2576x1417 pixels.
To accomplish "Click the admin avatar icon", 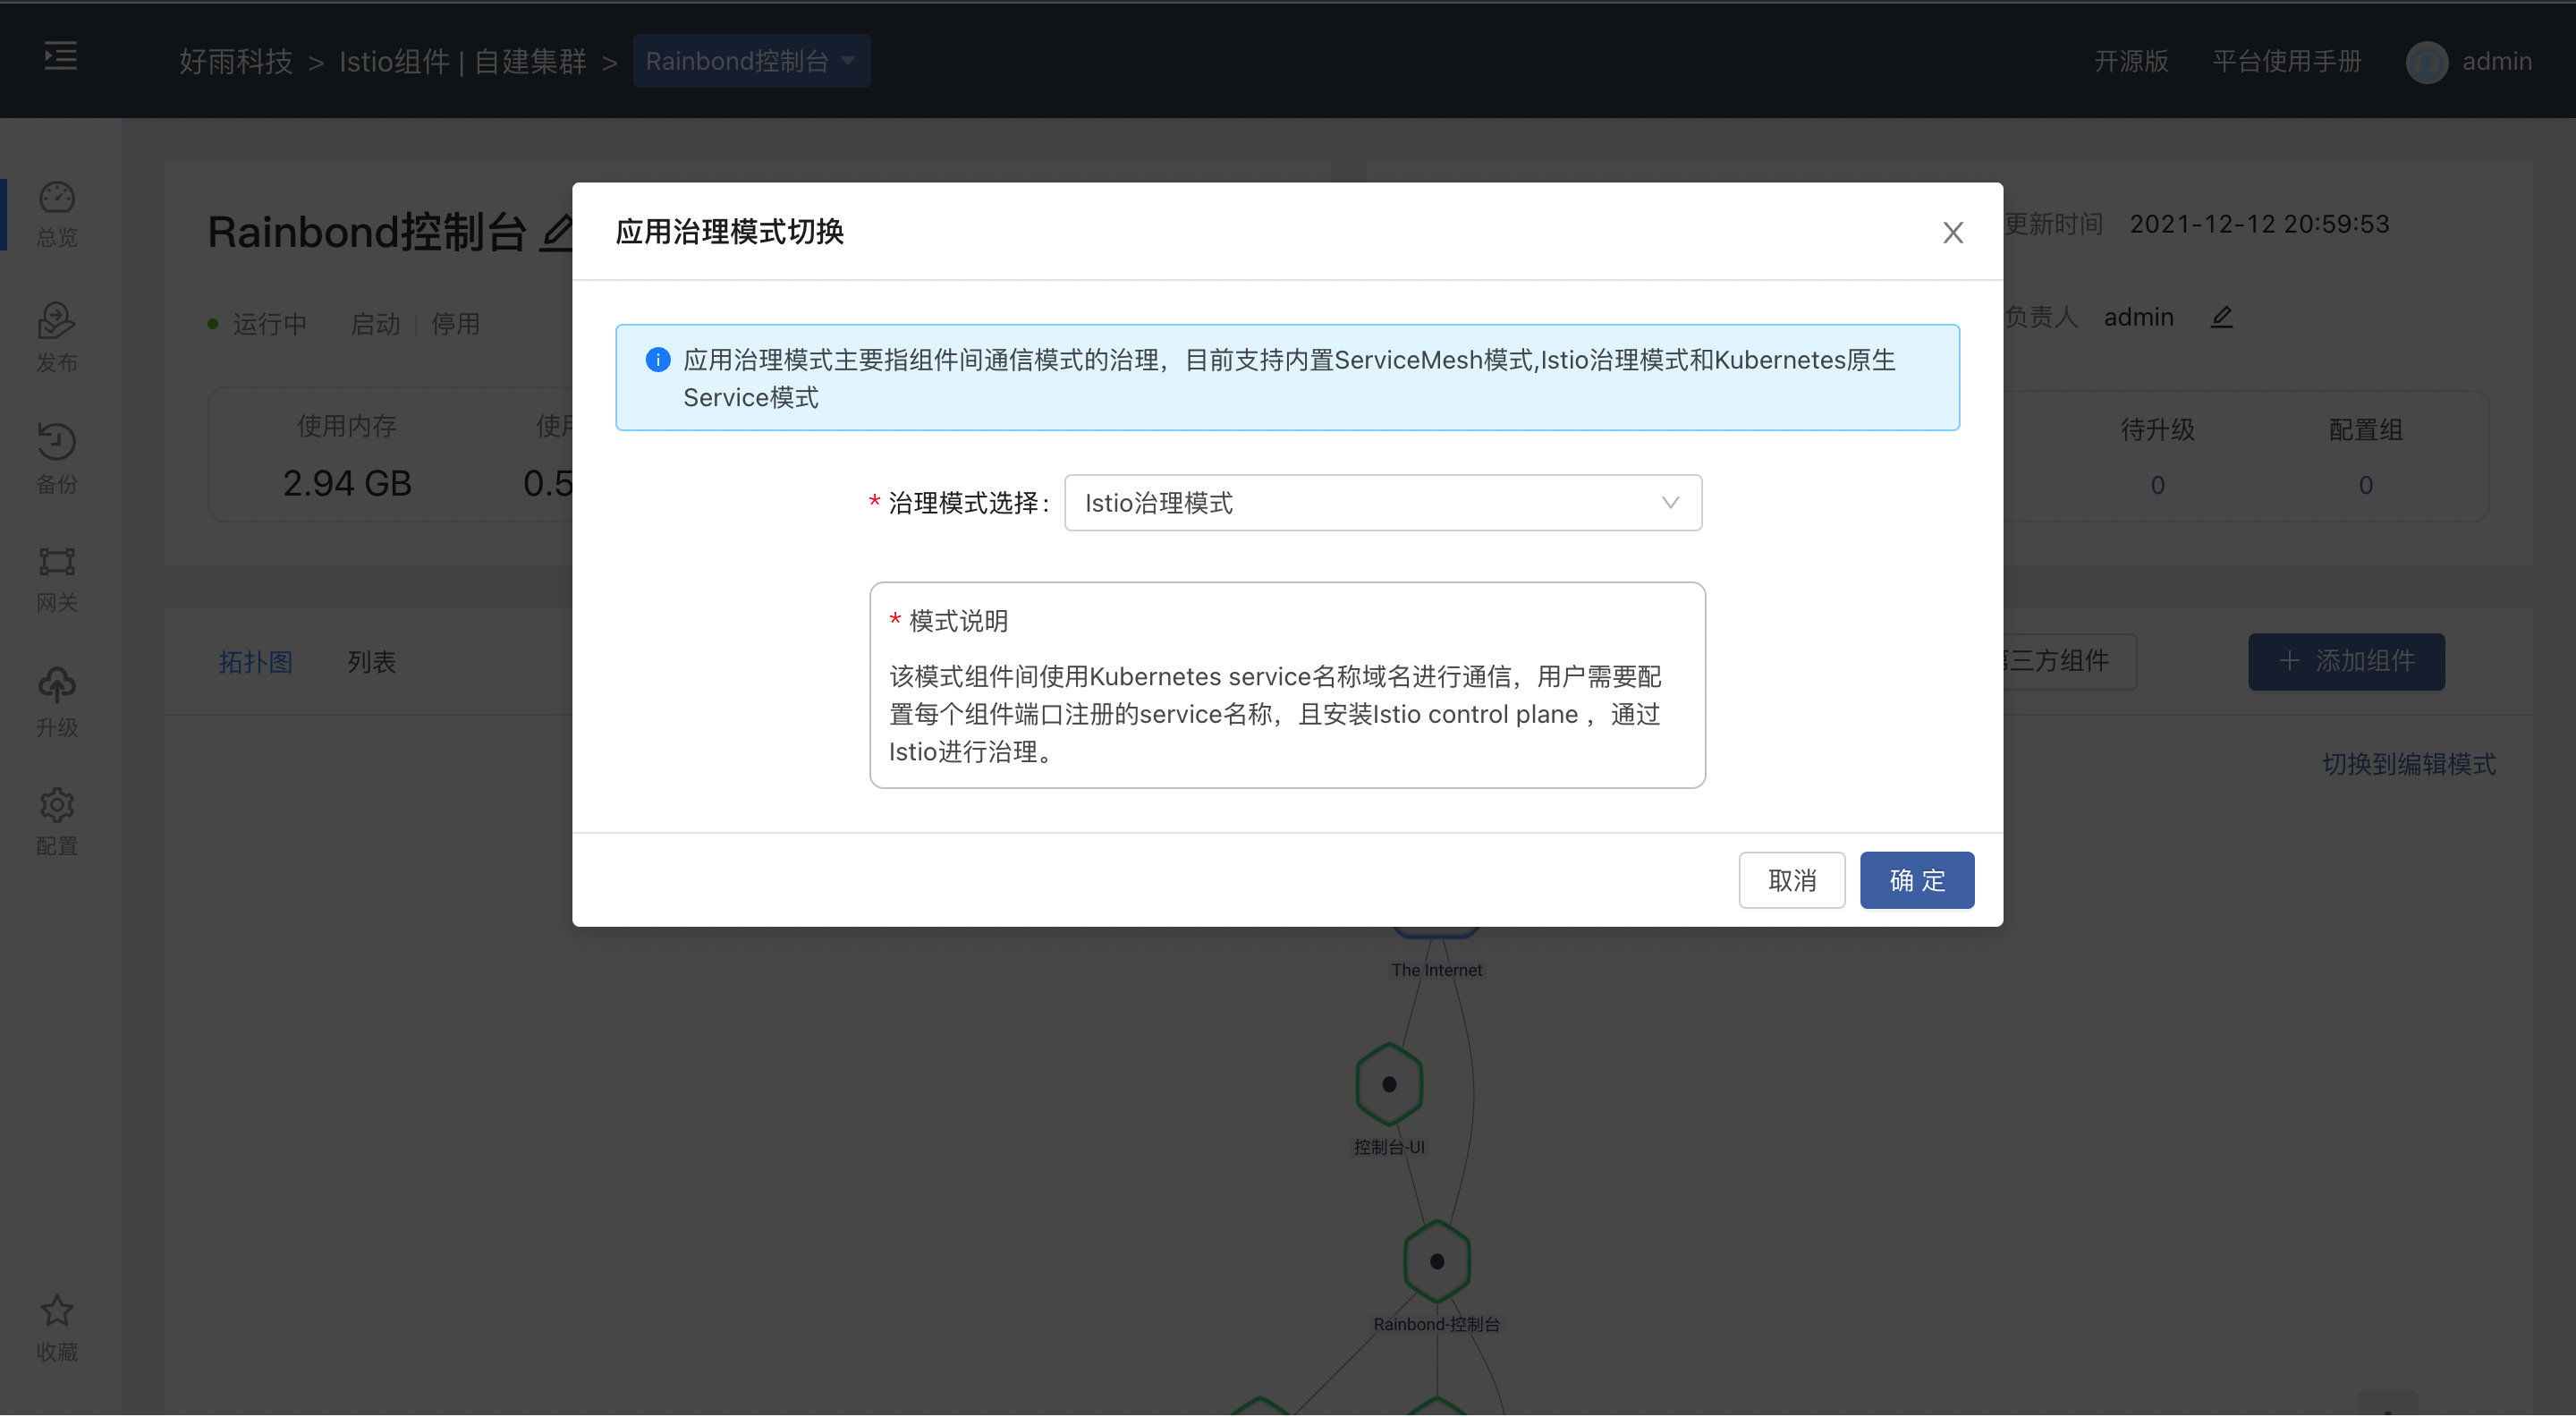I will coord(2426,62).
